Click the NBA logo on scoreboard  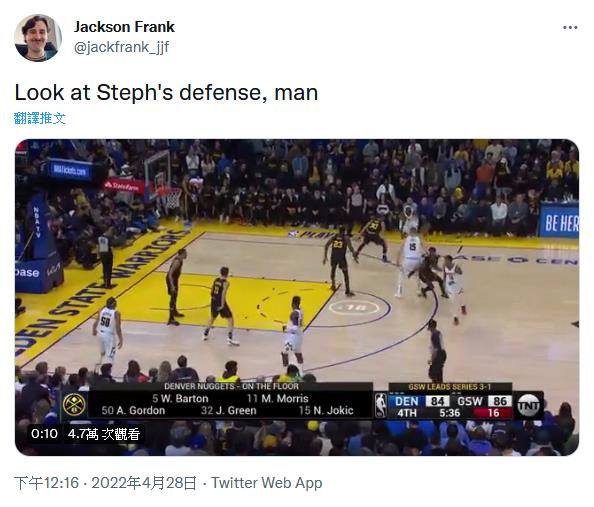(381, 405)
